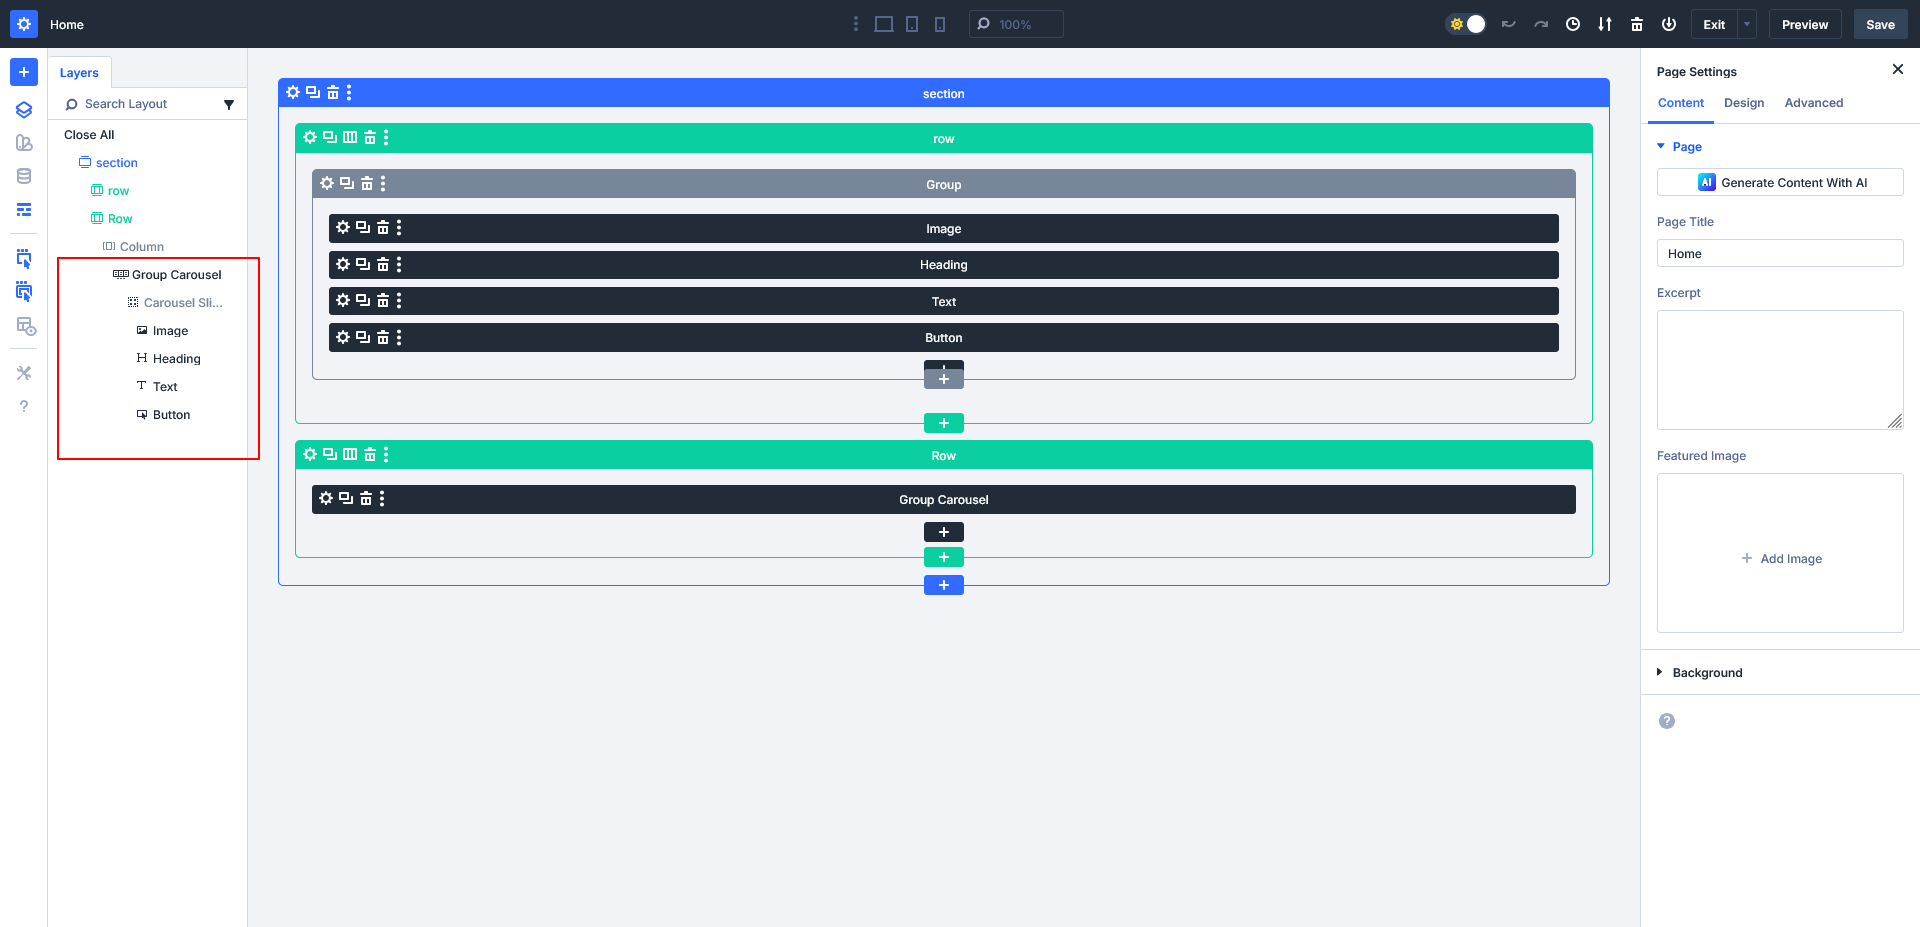This screenshot has width=1920, height=927.
Task: Duplicate the Group Carousel module
Action: tap(345, 498)
